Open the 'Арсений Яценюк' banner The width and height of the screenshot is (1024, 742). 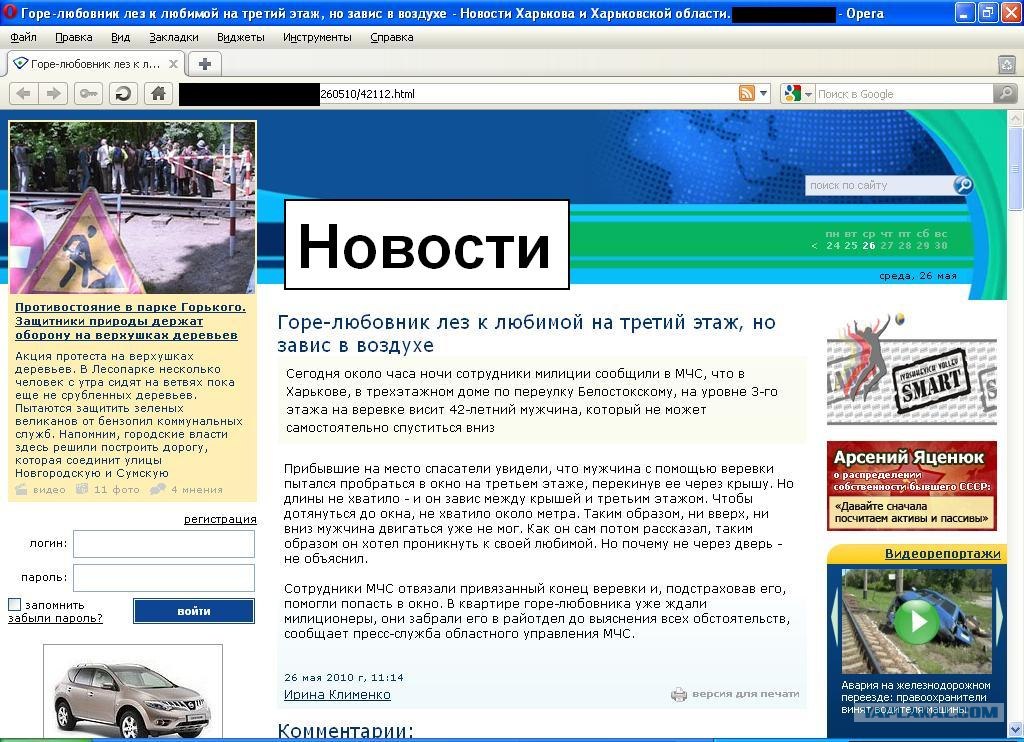click(x=912, y=485)
